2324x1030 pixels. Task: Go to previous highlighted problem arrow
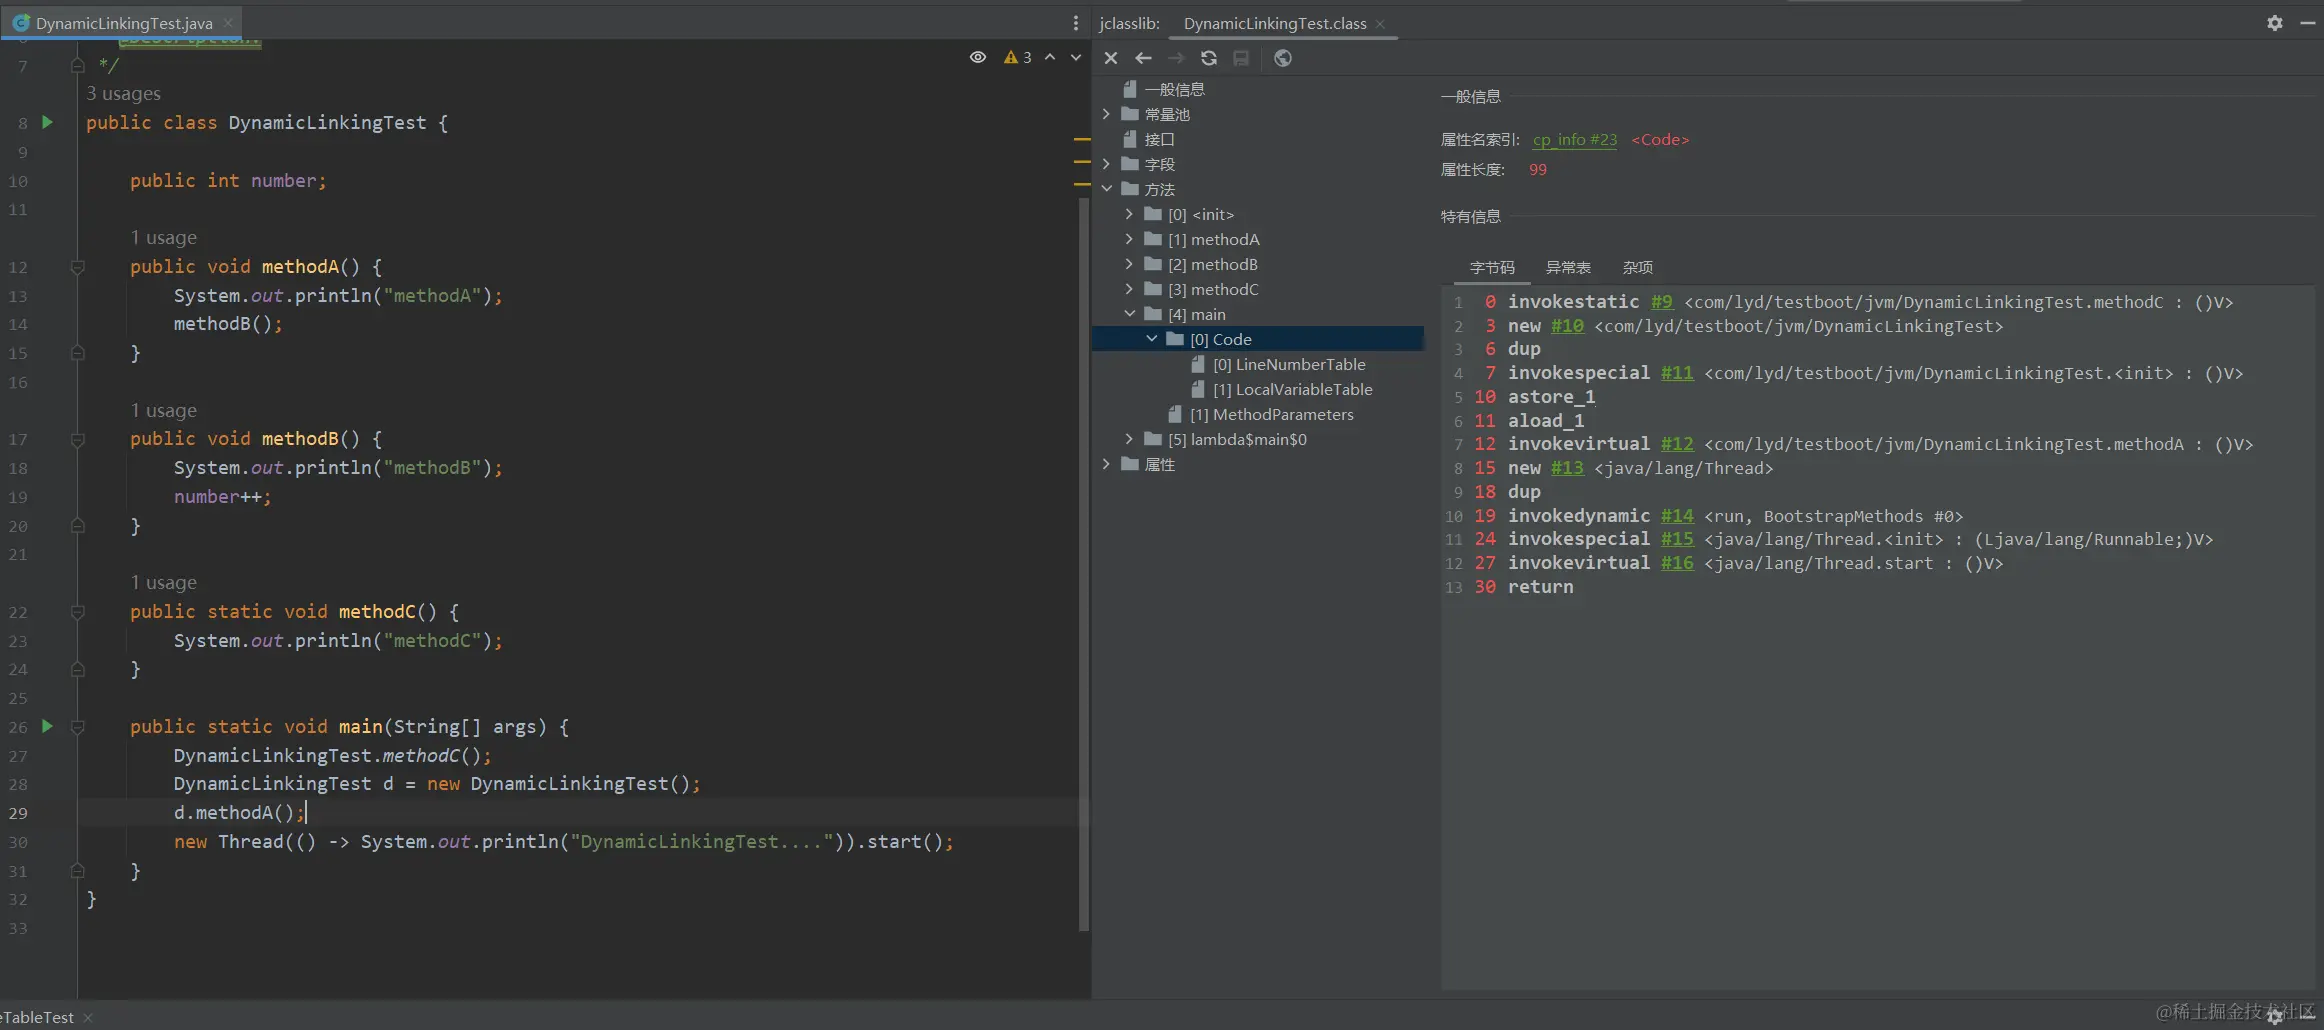(1050, 58)
